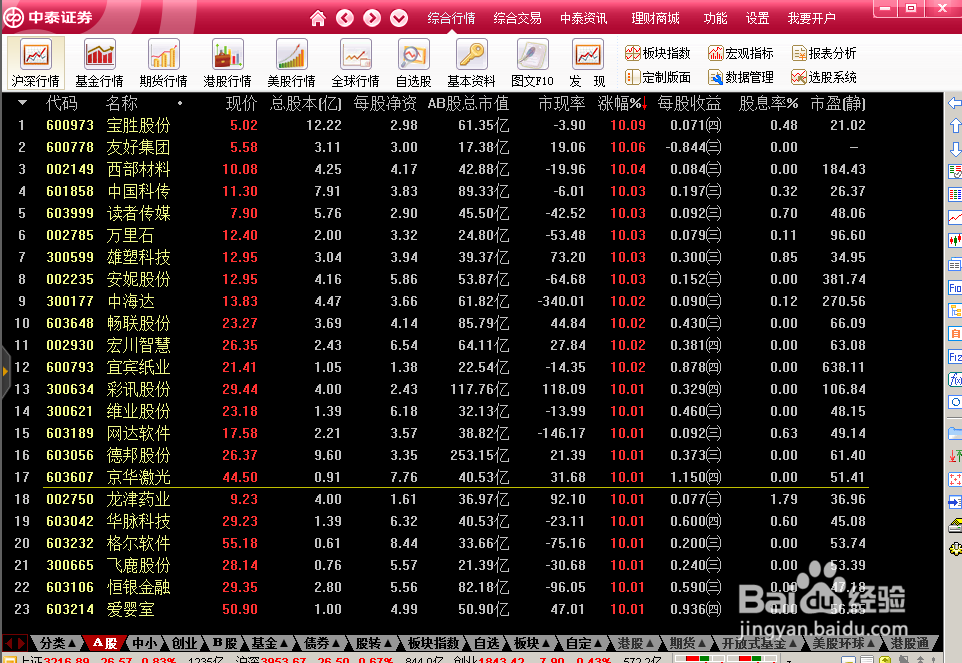This screenshot has width=962, height=663.
Task: Open the down-chevron navigation dropdown
Action: [399, 18]
